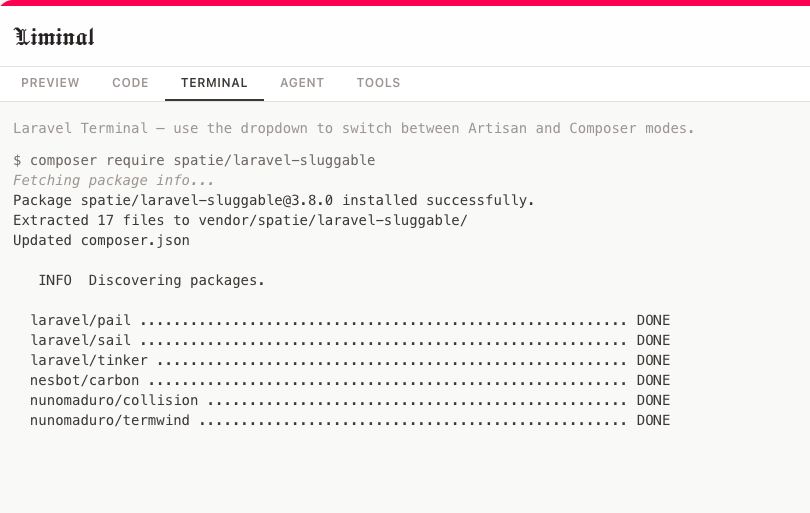Click the 'Updated composer.json' line

[x=101, y=241]
